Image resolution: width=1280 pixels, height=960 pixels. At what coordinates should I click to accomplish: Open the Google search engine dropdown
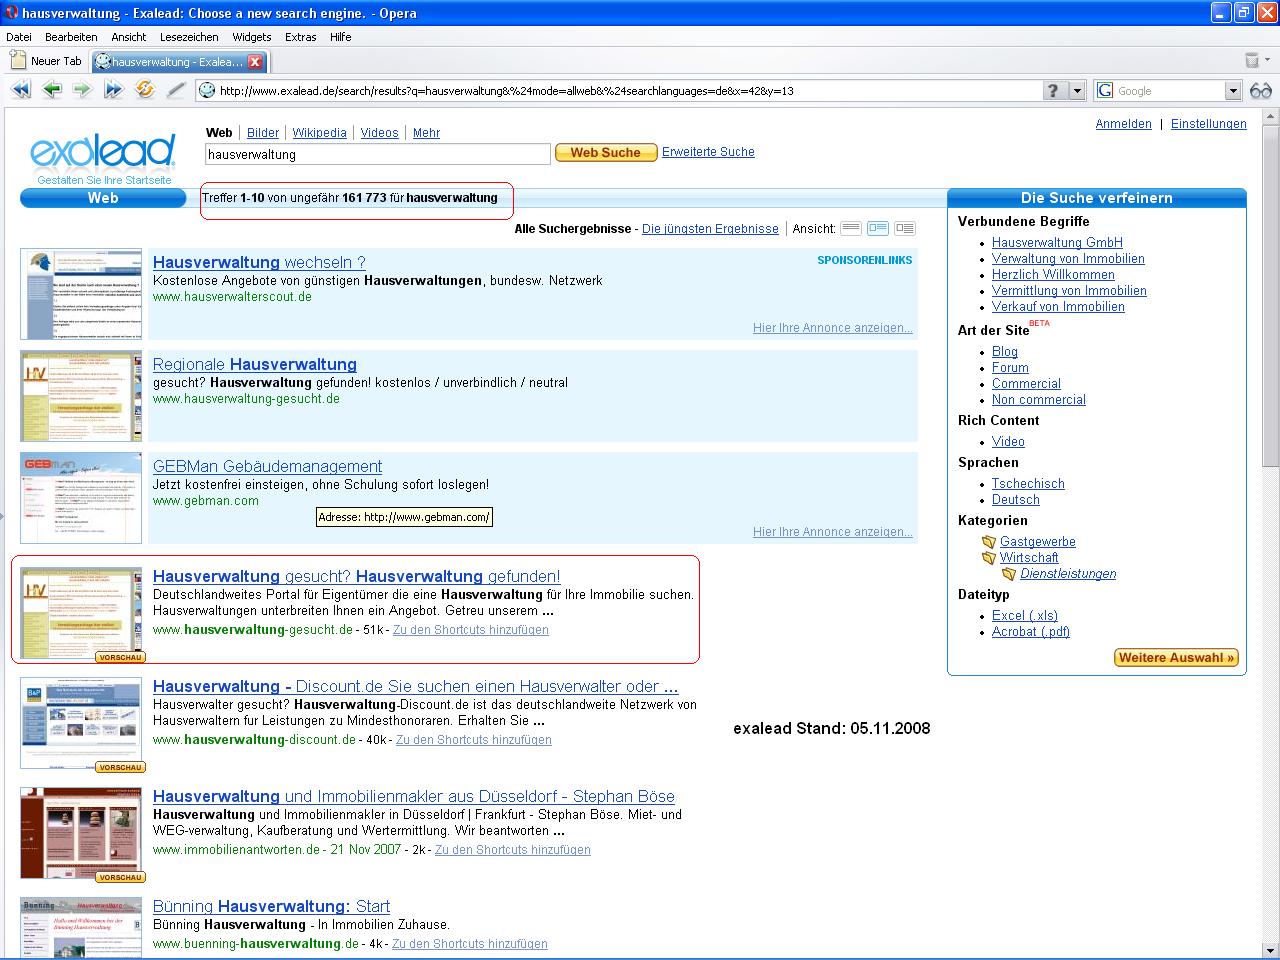tap(1232, 91)
